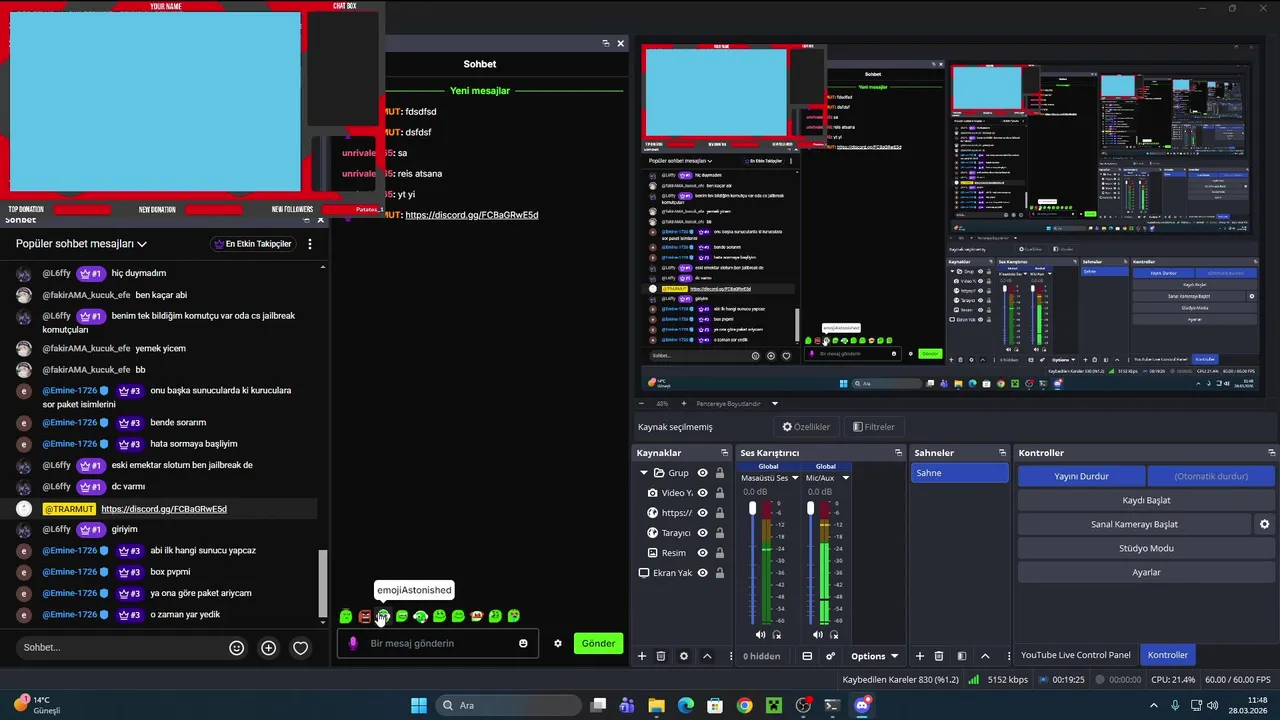Adjust Masaüstü Ses volume slider
Image resolution: width=1280 pixels, height=720 pixels.
coord(752,509)
